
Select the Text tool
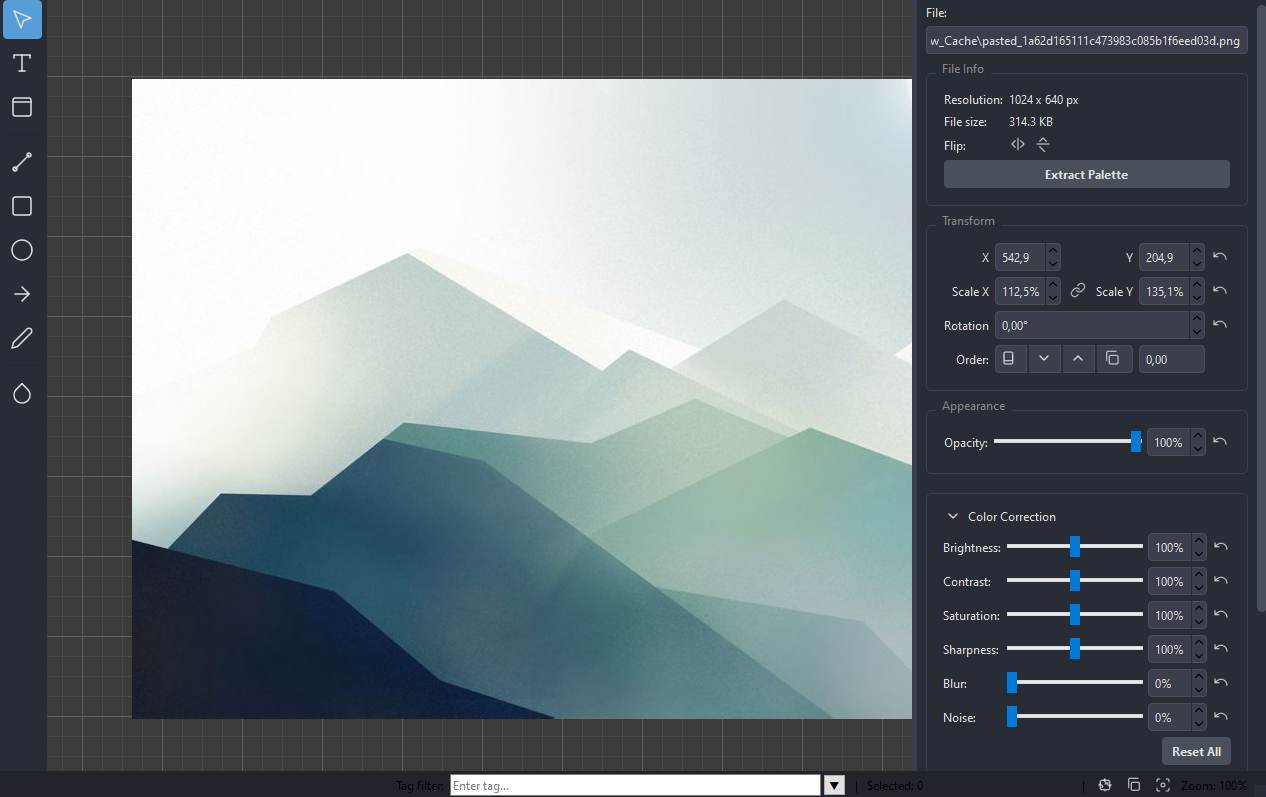pos(22,64)
